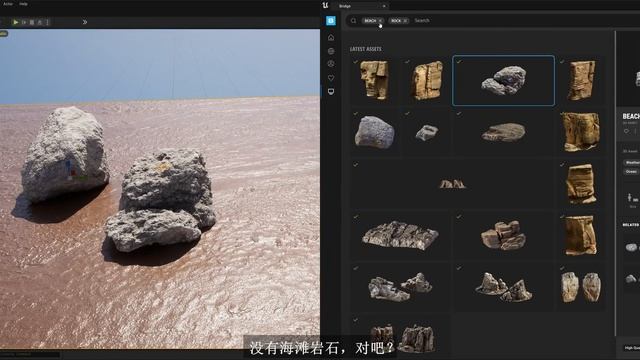640x360 pixels.
Task: Click the frame advance button beside Play
Action: point(24,22)
